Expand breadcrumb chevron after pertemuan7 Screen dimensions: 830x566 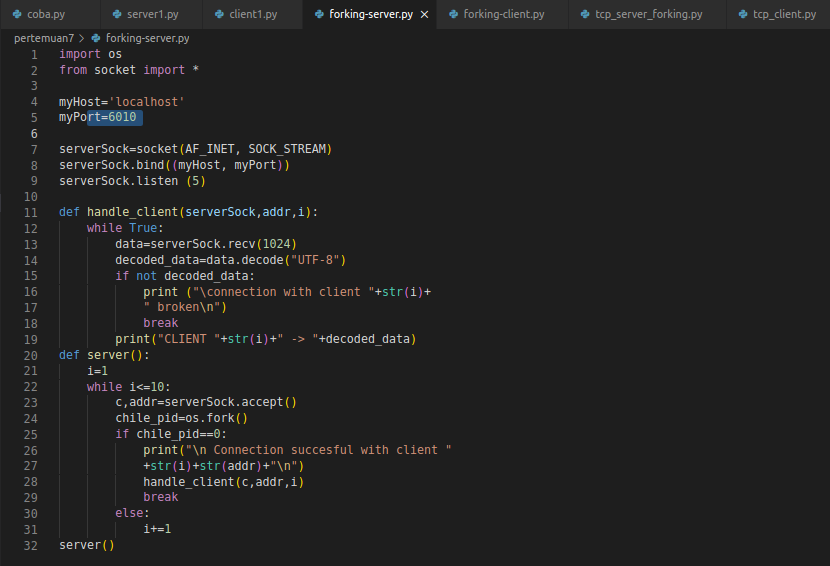pyautogui.click(x=82, y=38)
